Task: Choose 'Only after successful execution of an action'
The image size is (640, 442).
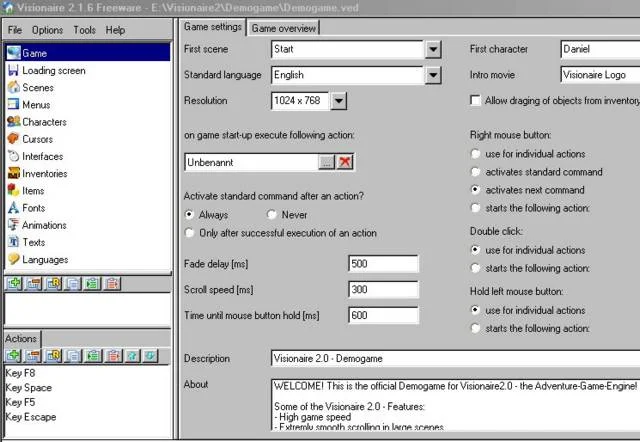Action: click(189, 233)
